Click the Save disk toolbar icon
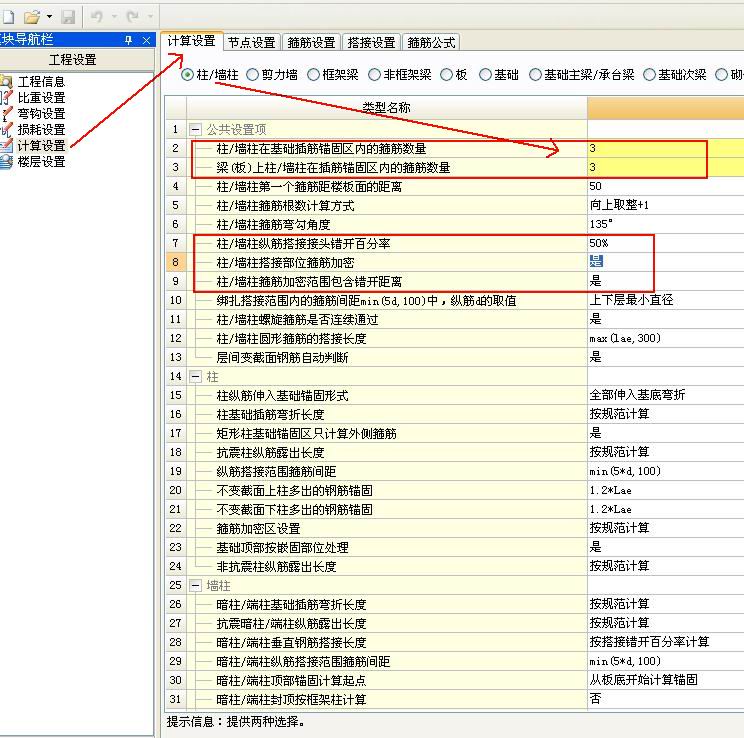744x738 pixels. tap(68, 17)
